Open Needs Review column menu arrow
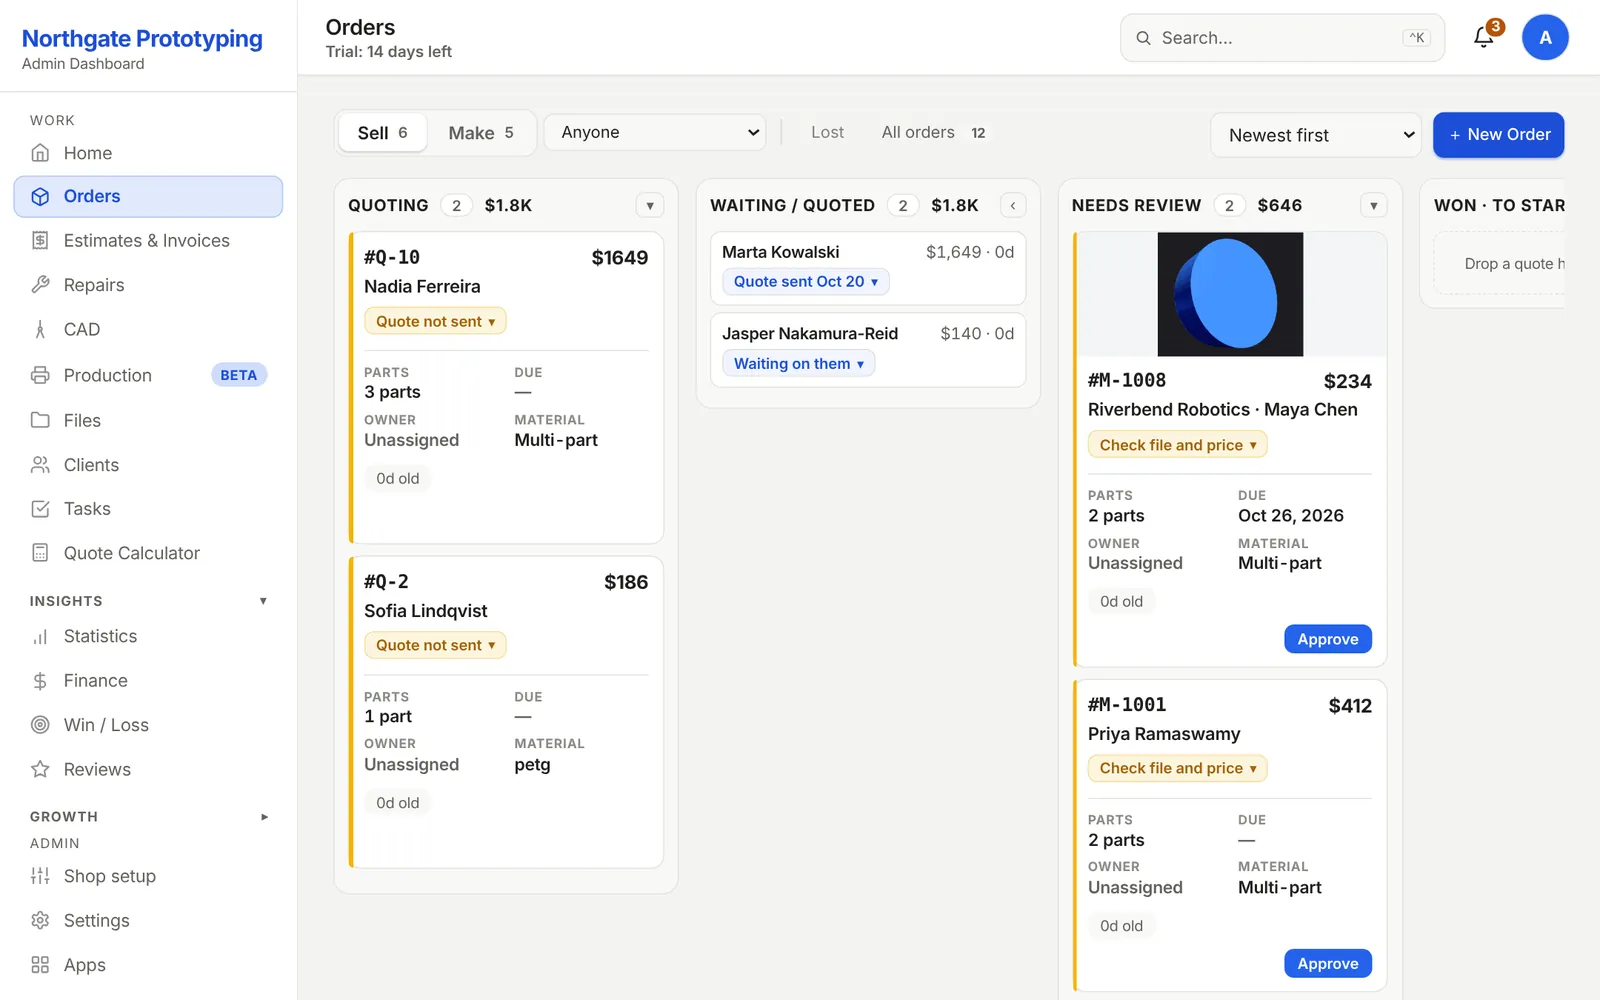The image size is (1600, 1000). (1374, 205)
